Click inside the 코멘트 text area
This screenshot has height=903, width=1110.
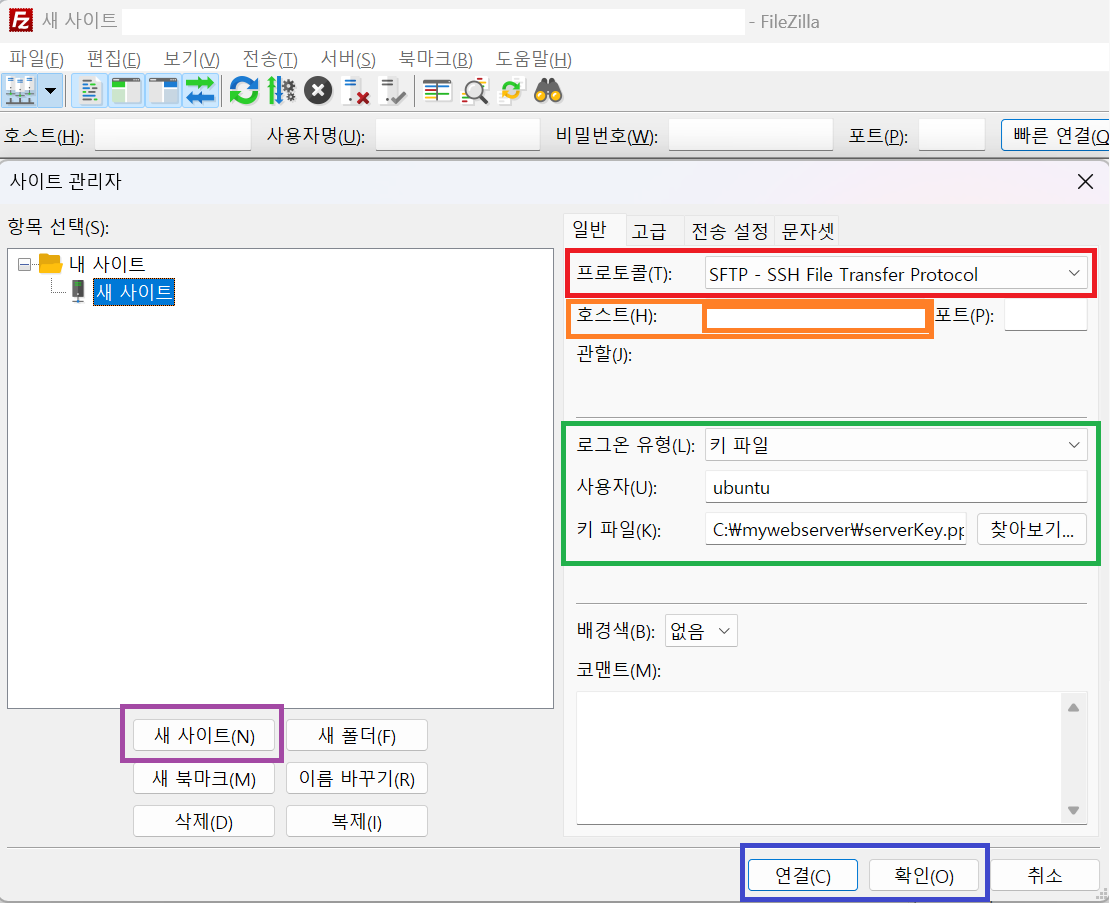(x=820, y=758)
